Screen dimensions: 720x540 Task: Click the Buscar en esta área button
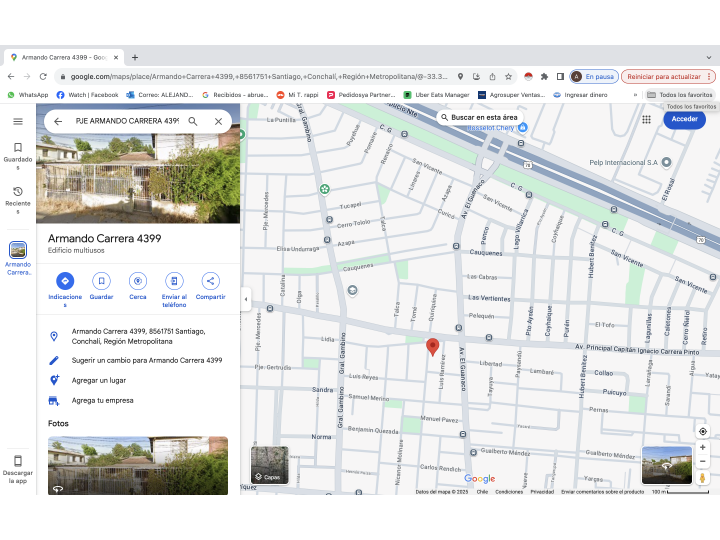478,118
